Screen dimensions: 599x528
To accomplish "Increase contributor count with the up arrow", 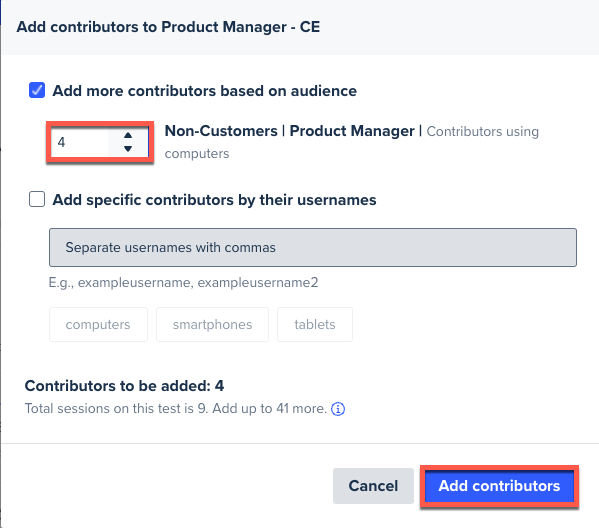I will pyautogui.click(x=128, y=135).
